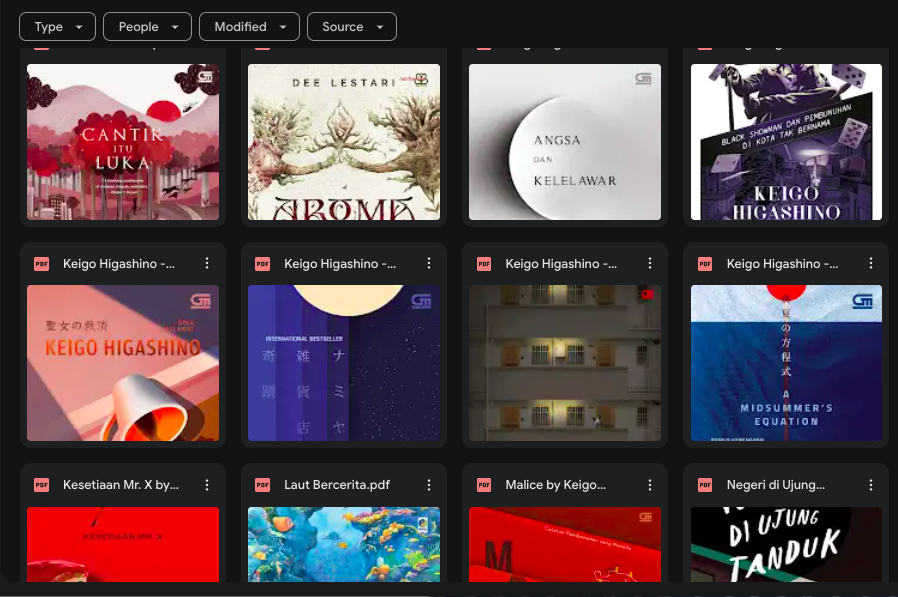Click the PDF icon beside Negeri di Ujung

click(705, 485)
